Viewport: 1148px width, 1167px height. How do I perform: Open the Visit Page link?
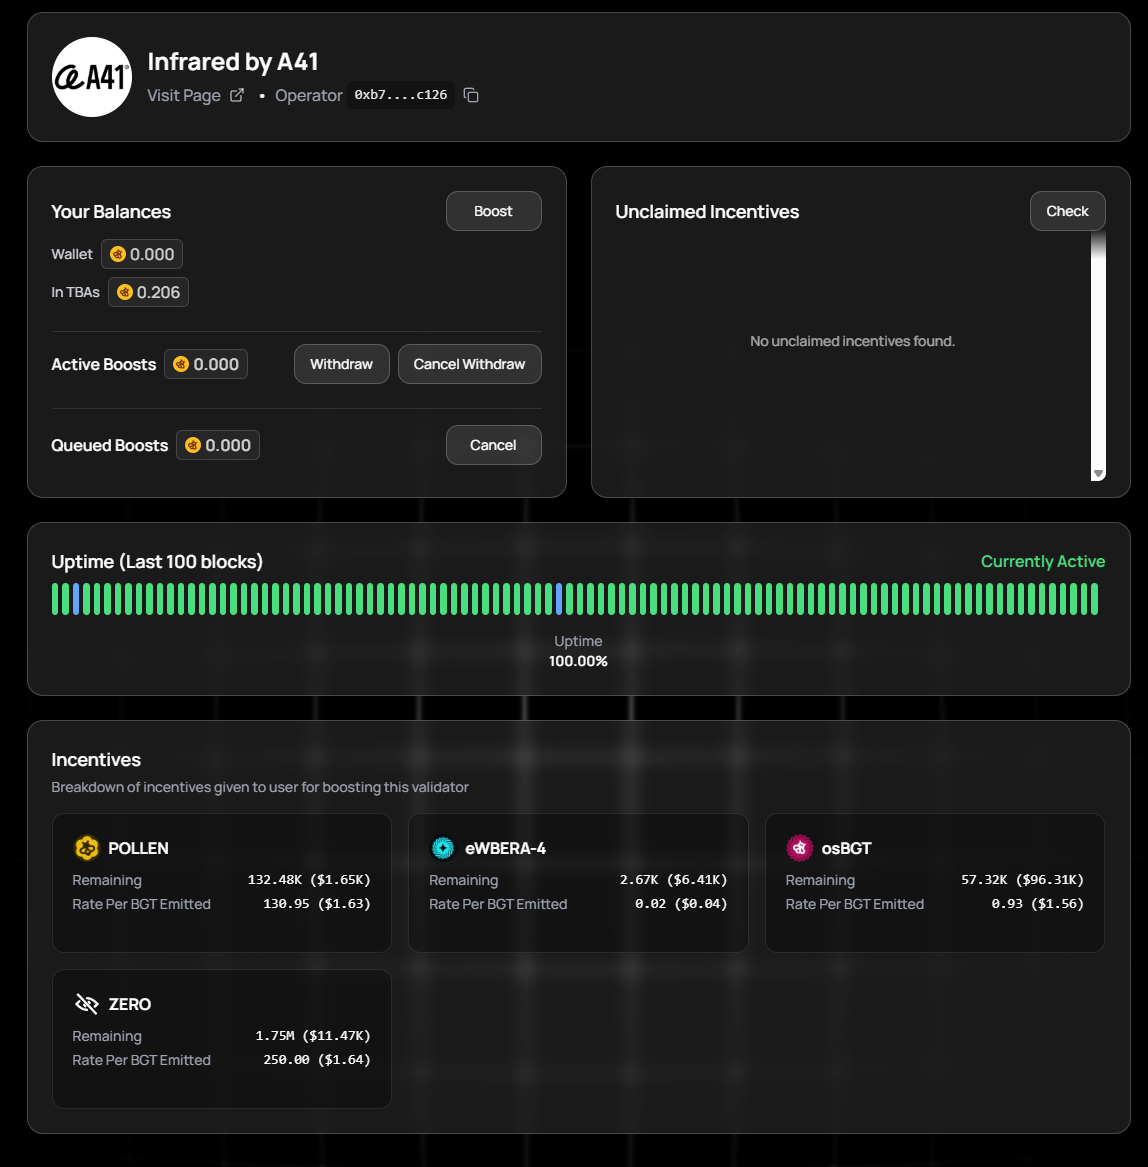[184, 95]
